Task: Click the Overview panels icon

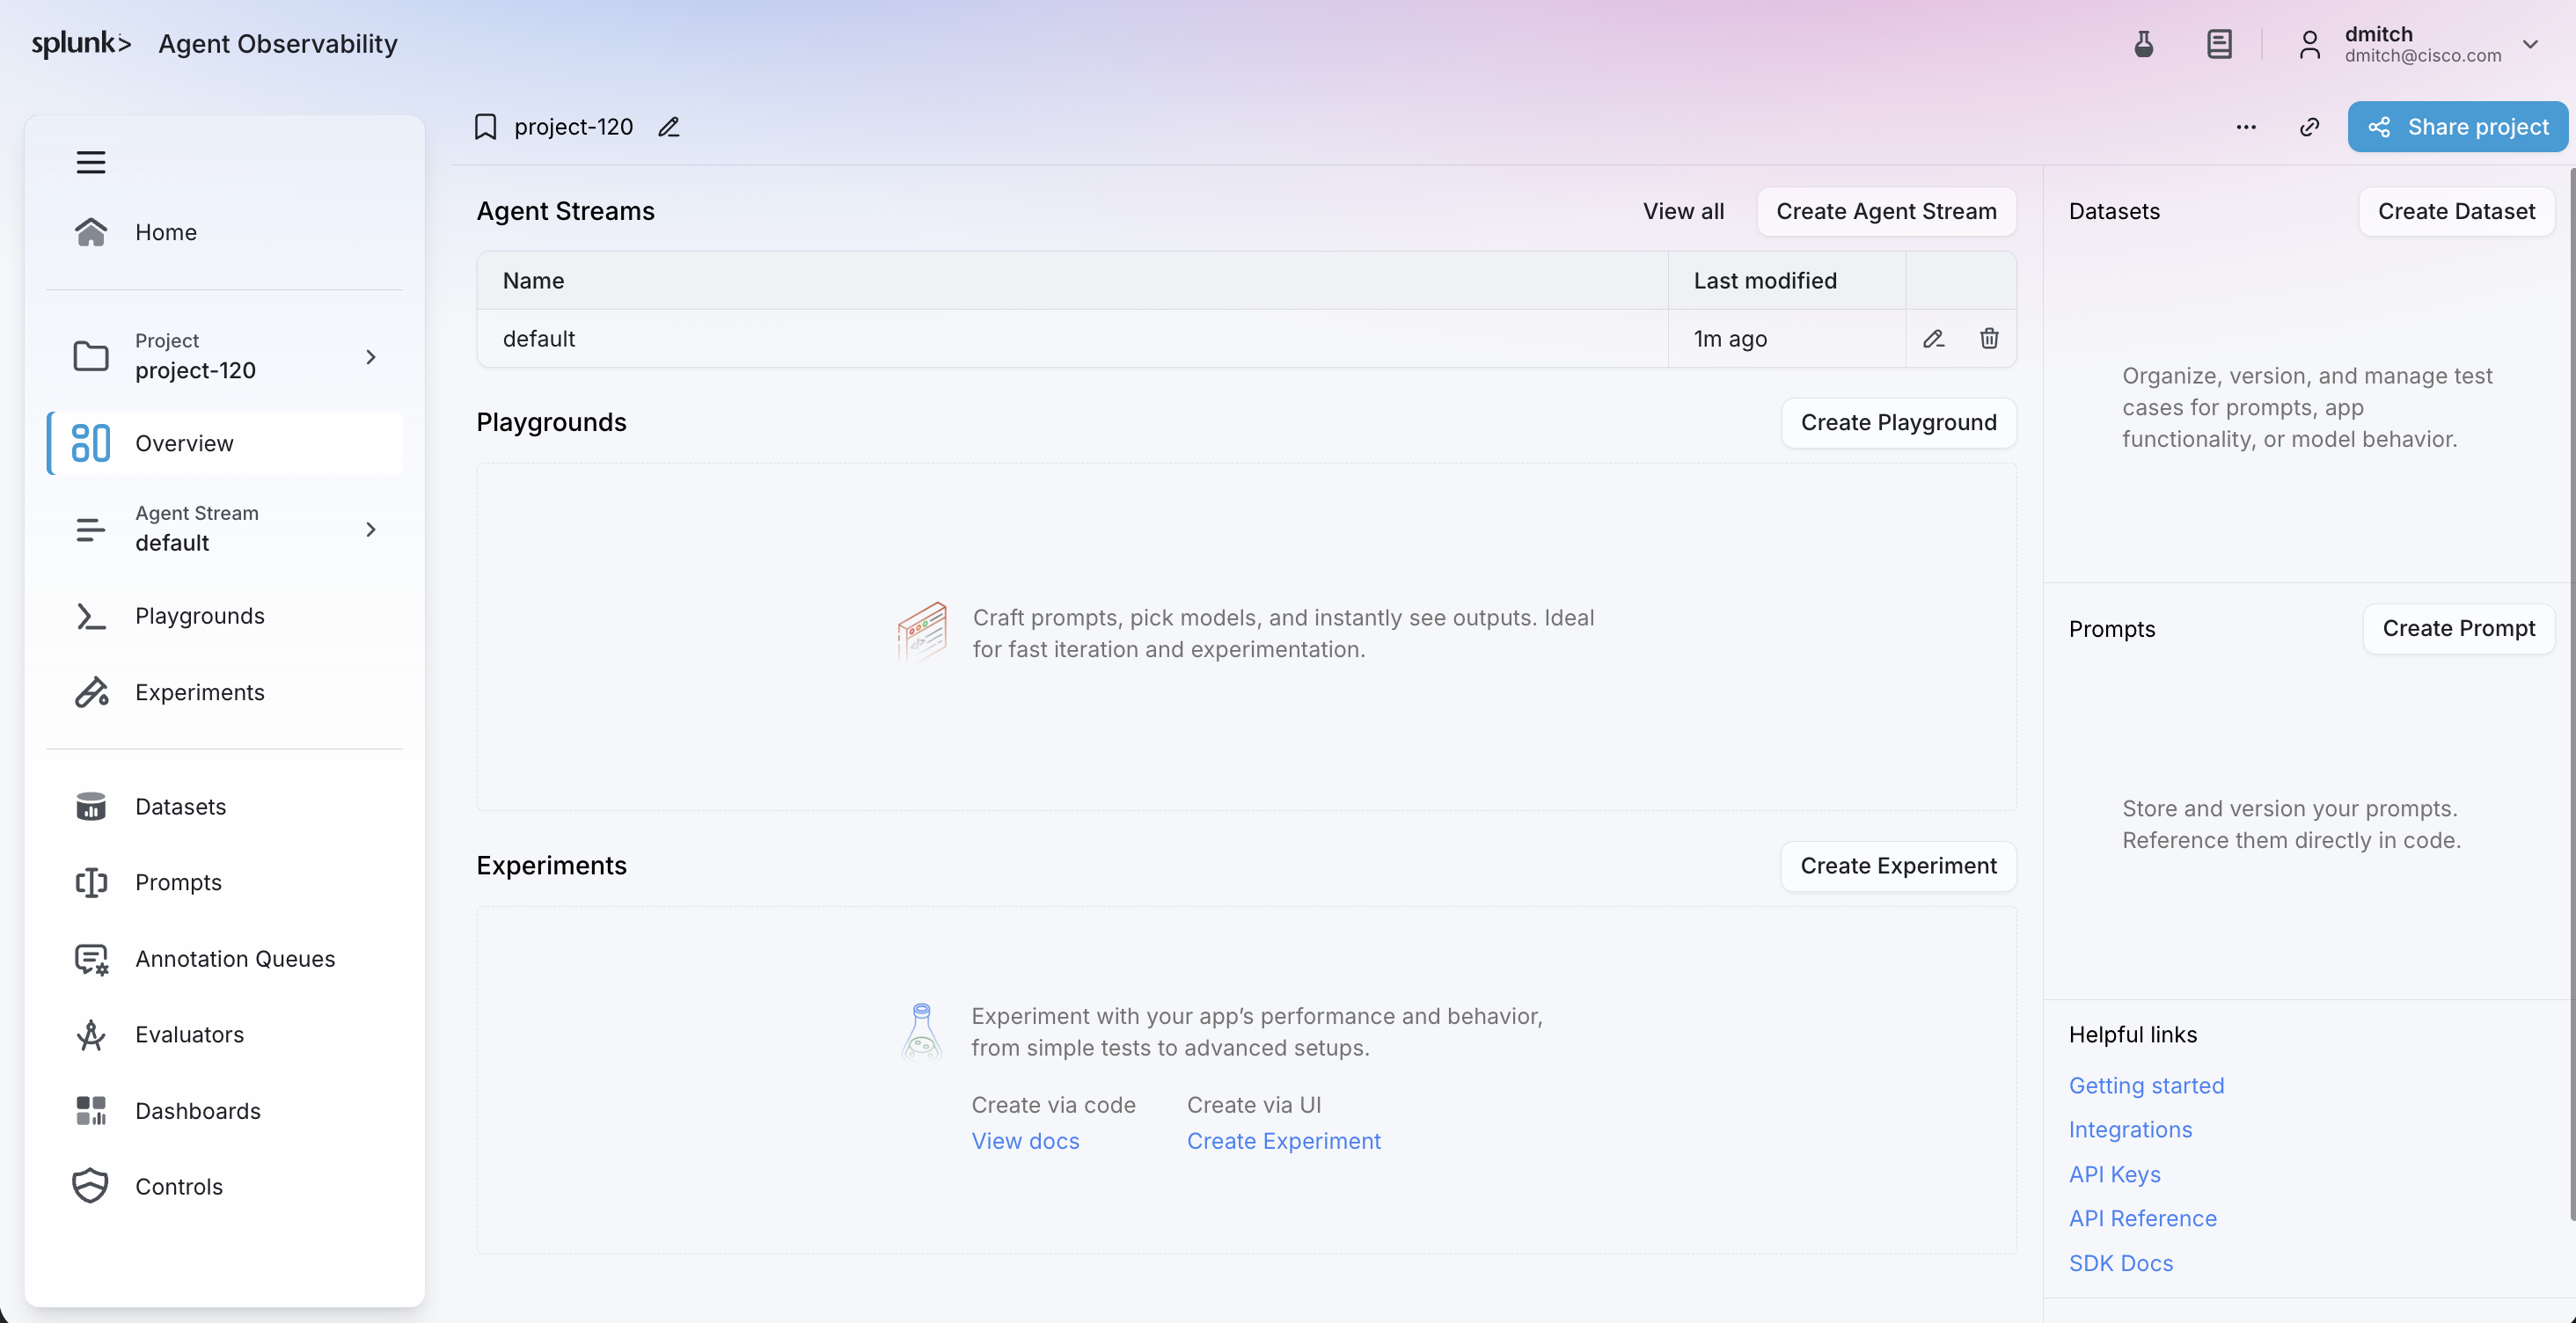Action: click(91, 443)
